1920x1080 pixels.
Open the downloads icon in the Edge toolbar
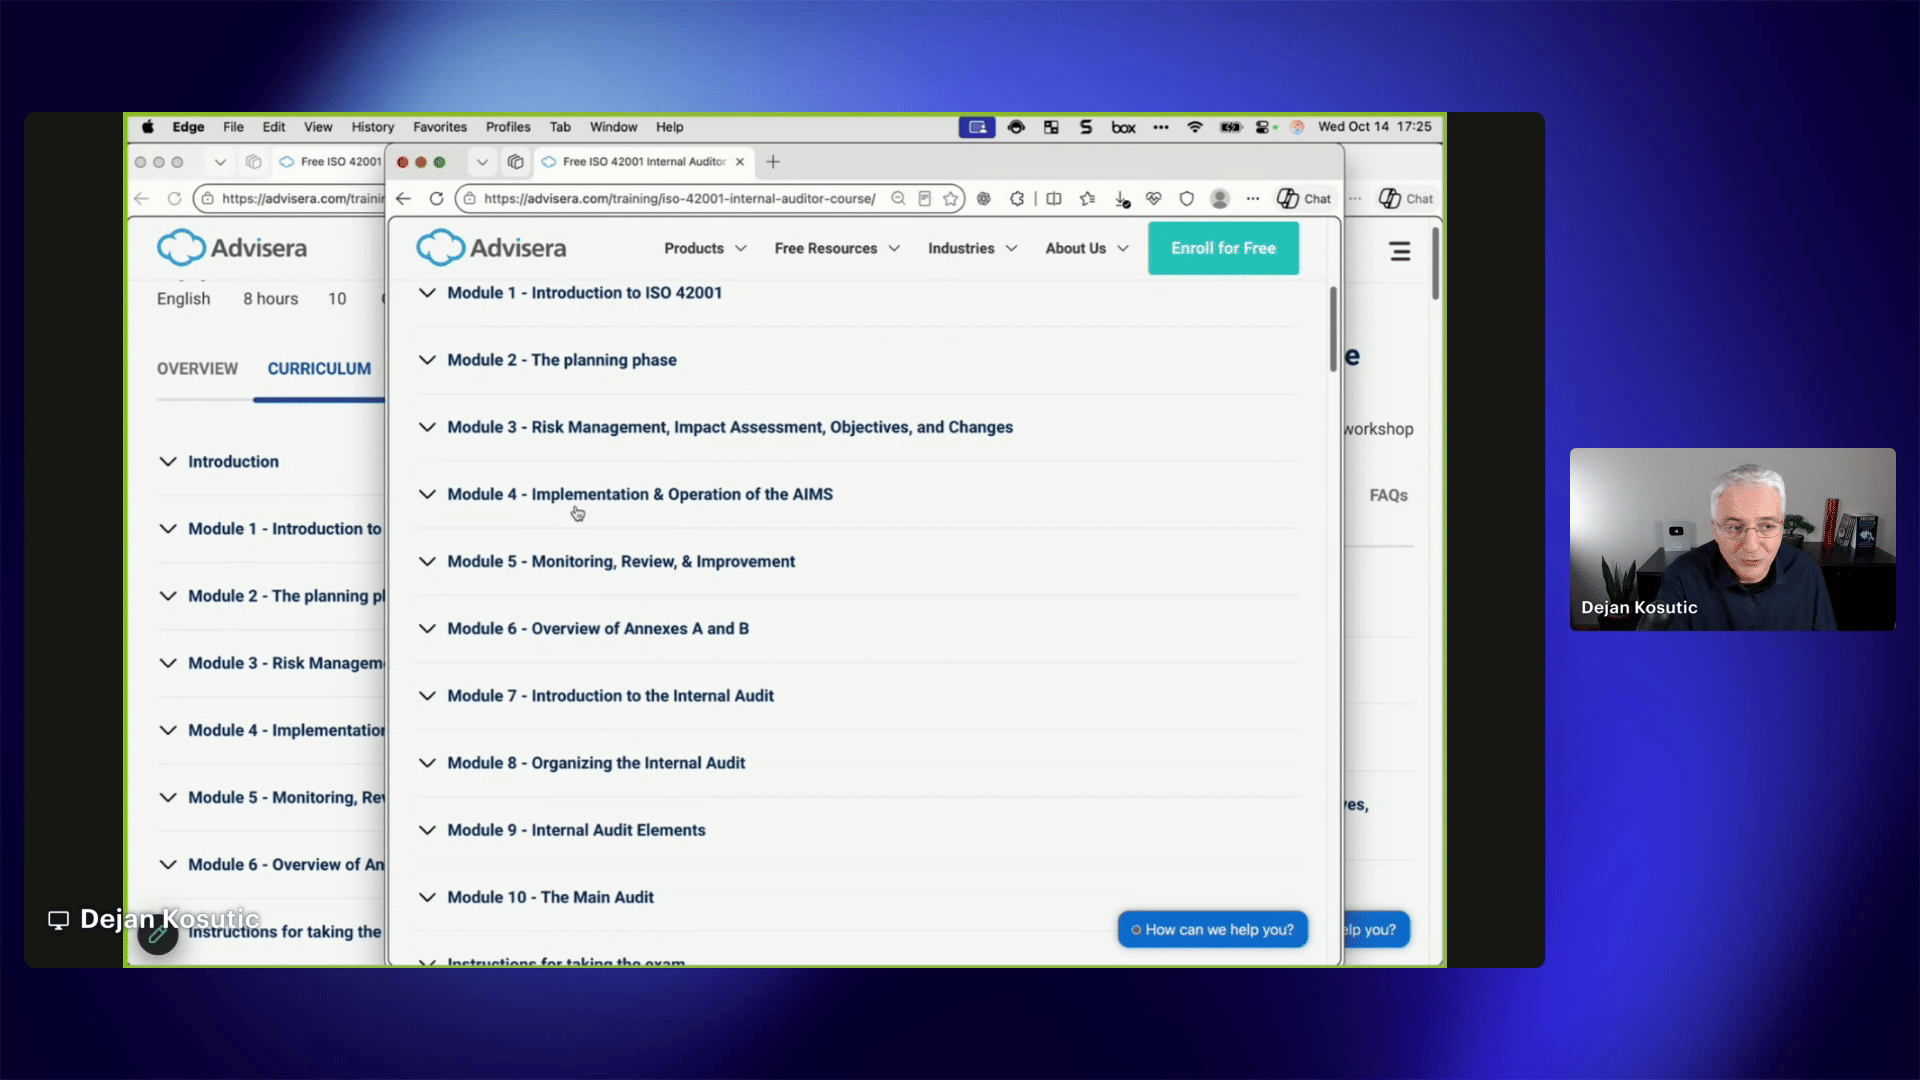tap(1122, 199)
